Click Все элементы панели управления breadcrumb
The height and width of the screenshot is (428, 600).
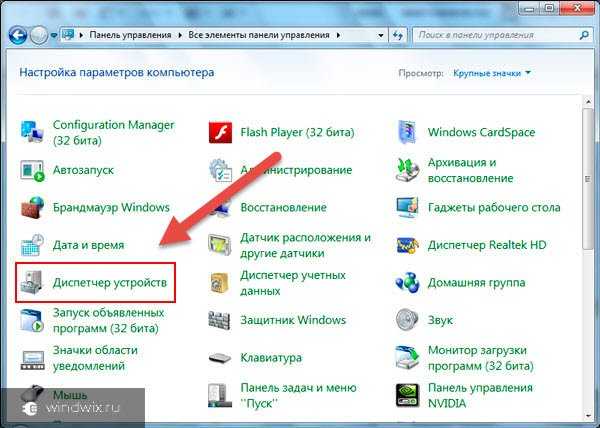pos(259,35)
